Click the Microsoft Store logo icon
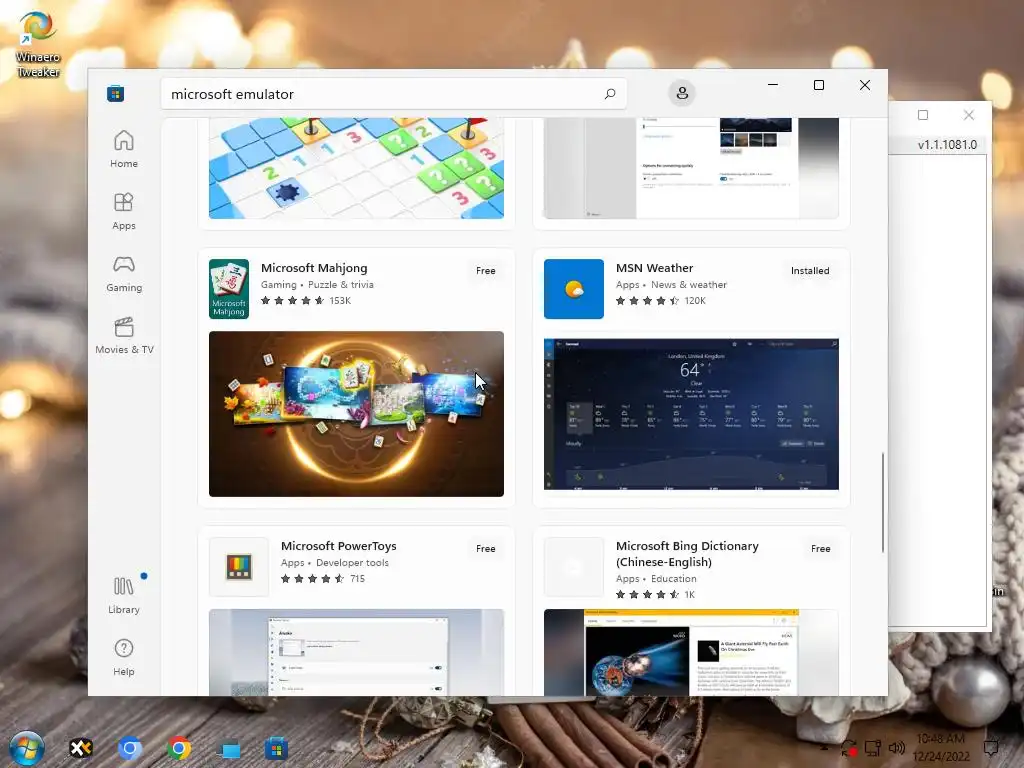This screenshot has height=768, width=1024. 116,93
